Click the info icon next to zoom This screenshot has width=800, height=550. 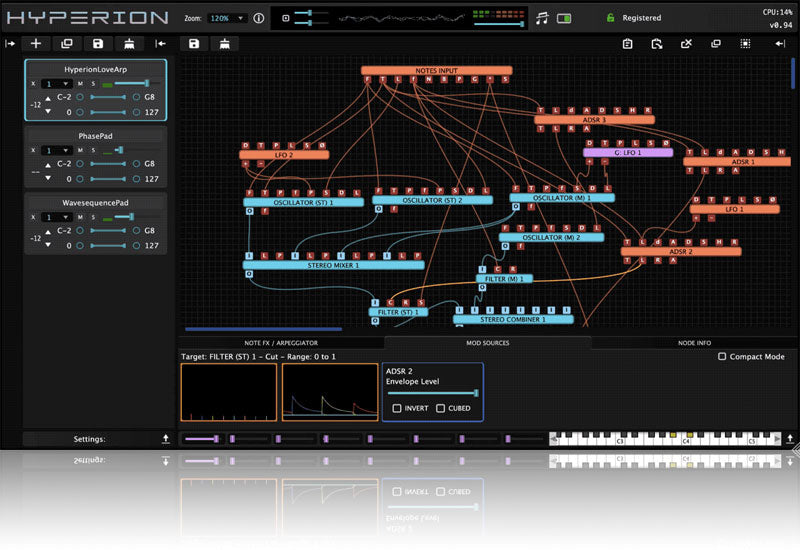[259, 18]
